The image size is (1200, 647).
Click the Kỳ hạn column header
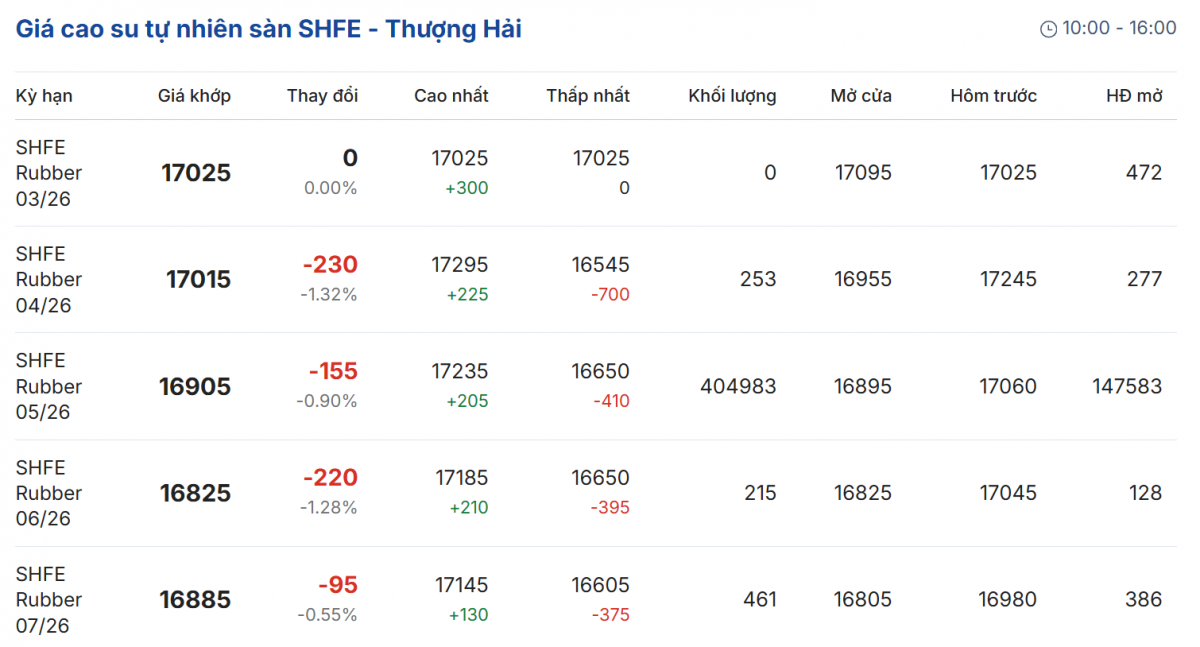tap(44, 96)
